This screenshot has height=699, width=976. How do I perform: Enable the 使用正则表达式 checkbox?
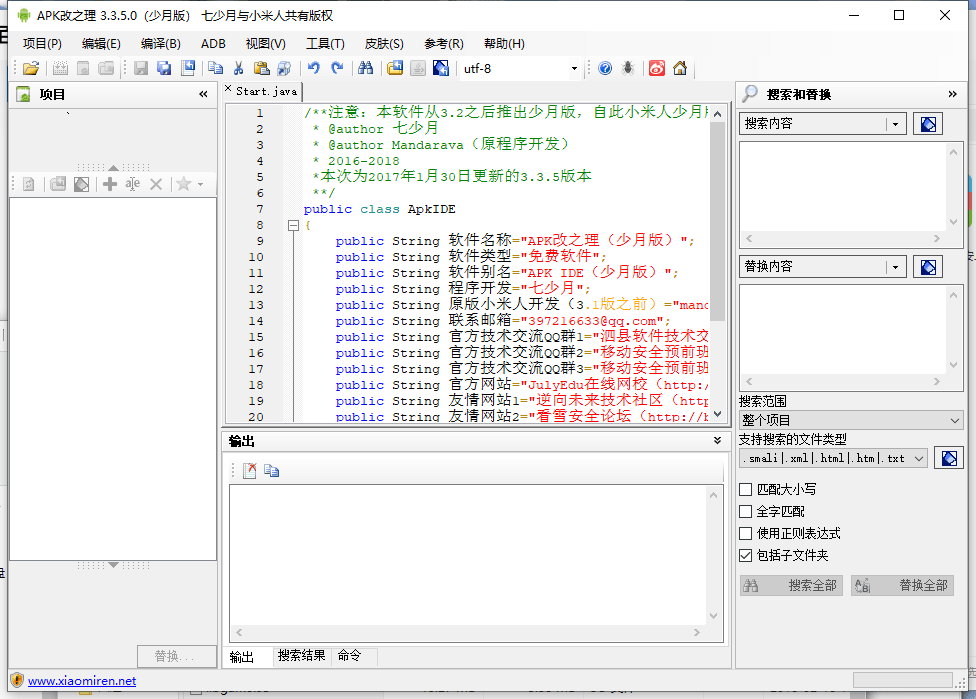click(x=746, y=533)
